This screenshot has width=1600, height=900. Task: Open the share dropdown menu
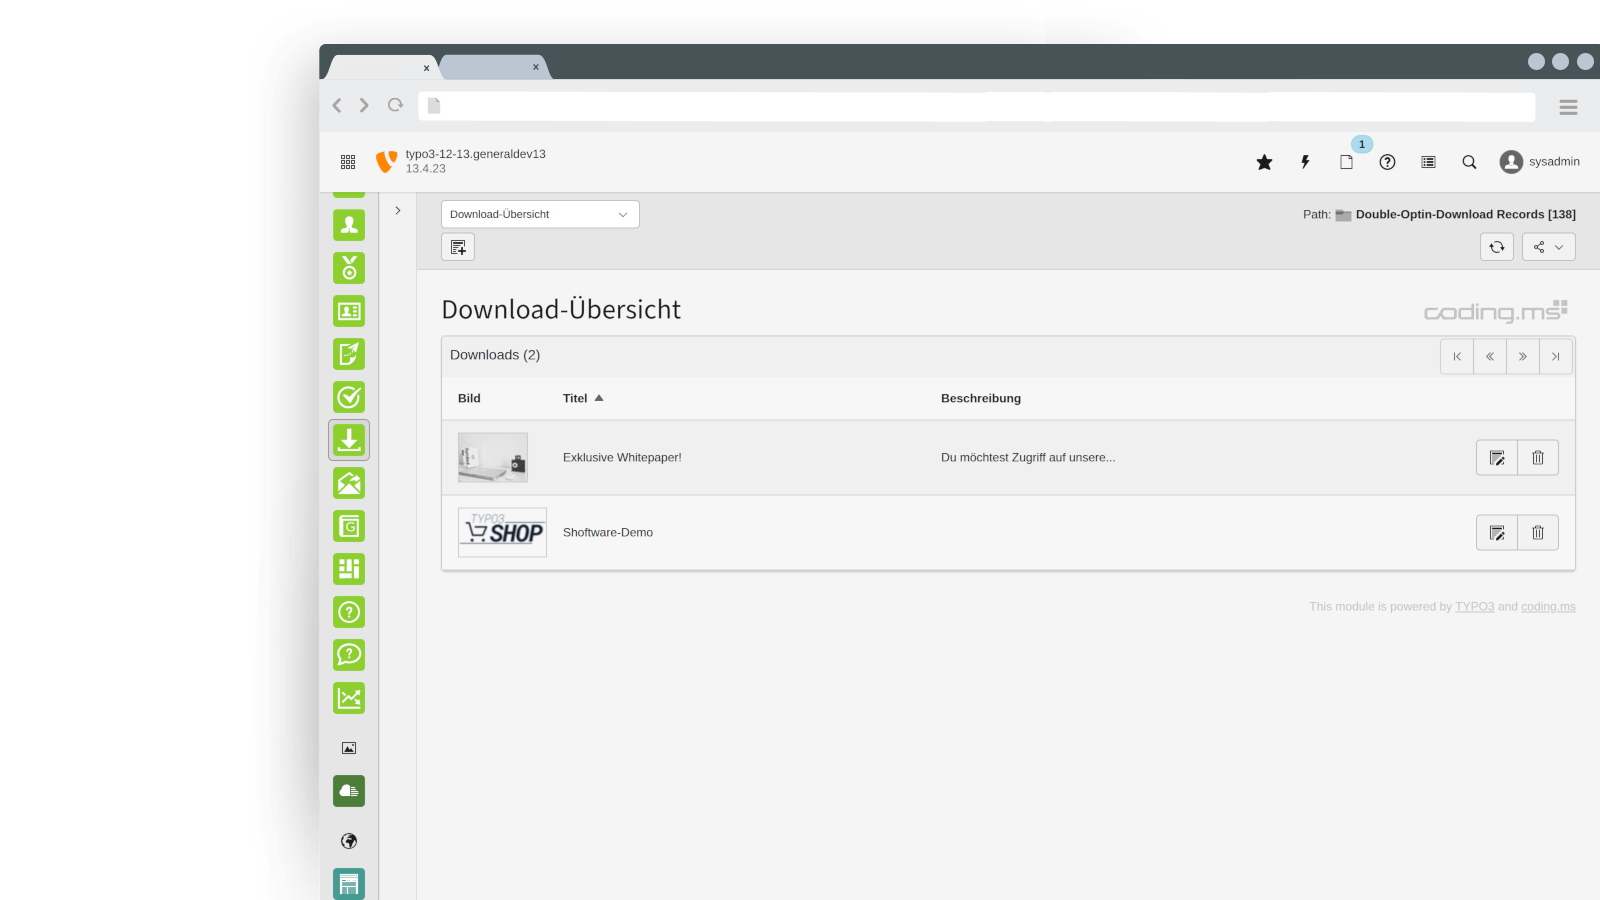tap(1548, 247)
